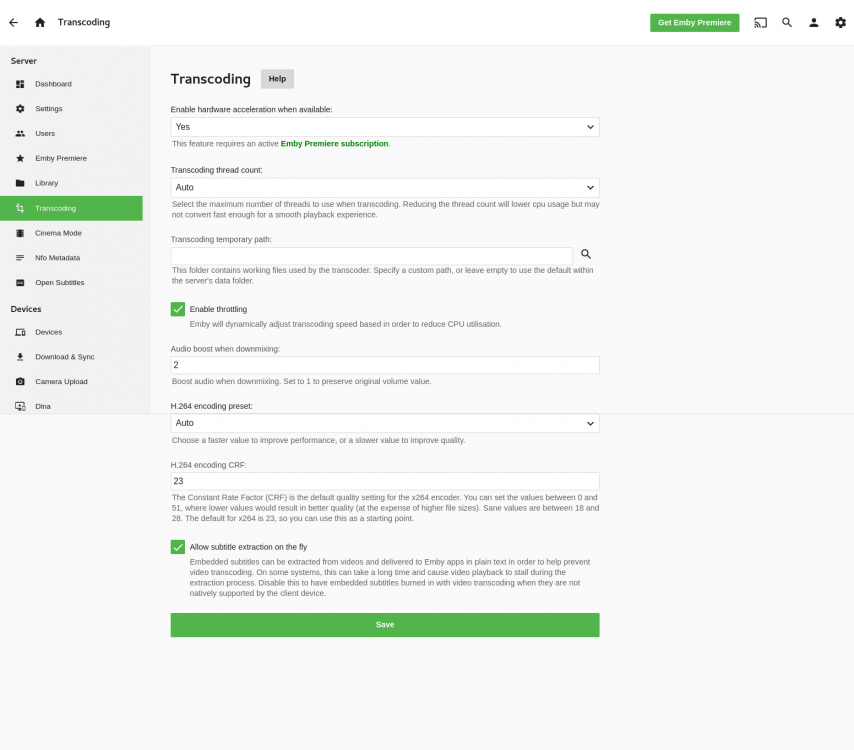The image size is (854, 750).
Task: Click the search magnifier in header
Action: click(x=787, y=22)
